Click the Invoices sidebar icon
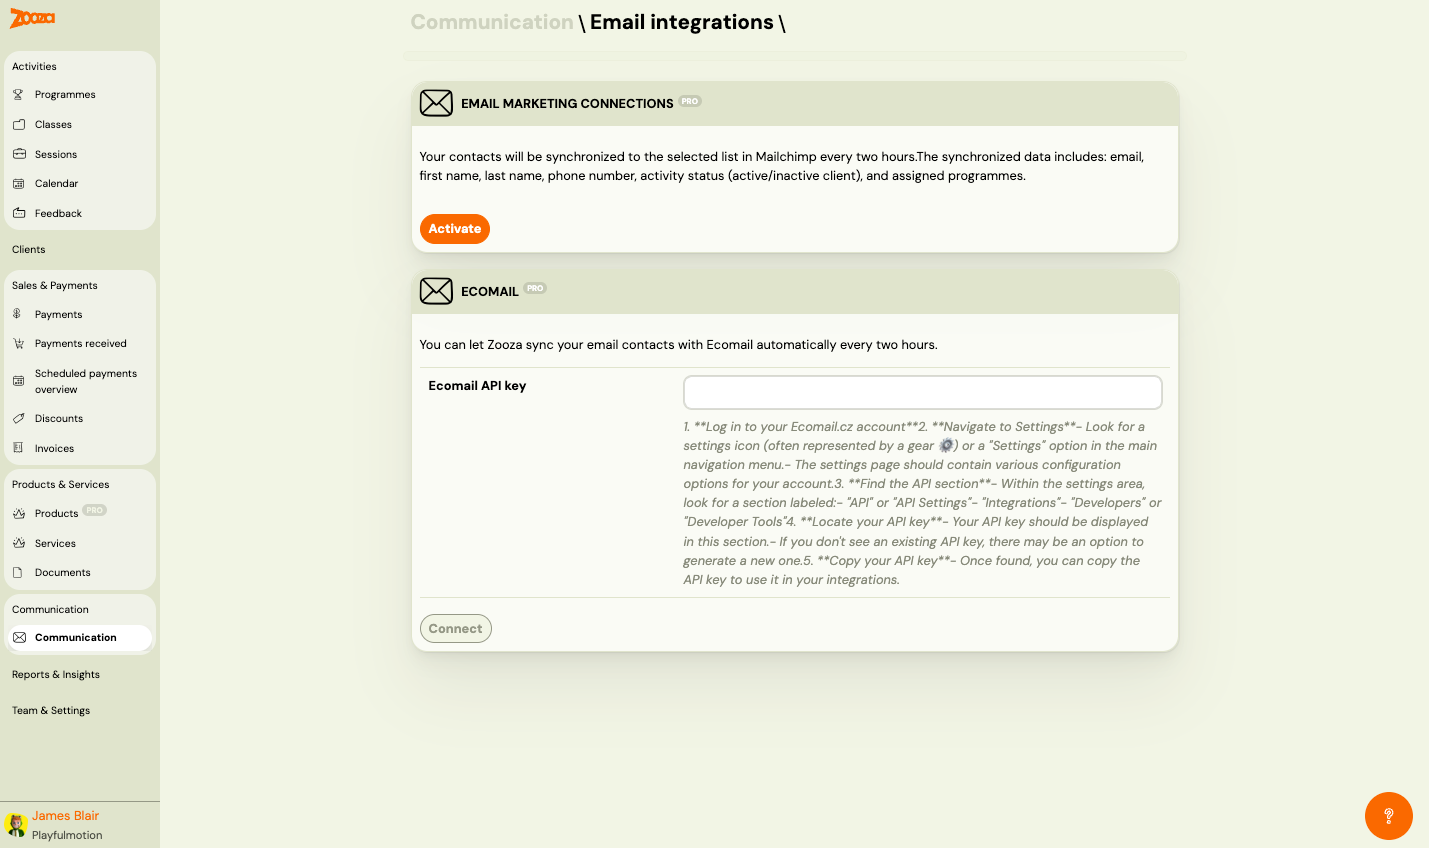Viewport: 1429px width, 848px height. tap(18, 448)
